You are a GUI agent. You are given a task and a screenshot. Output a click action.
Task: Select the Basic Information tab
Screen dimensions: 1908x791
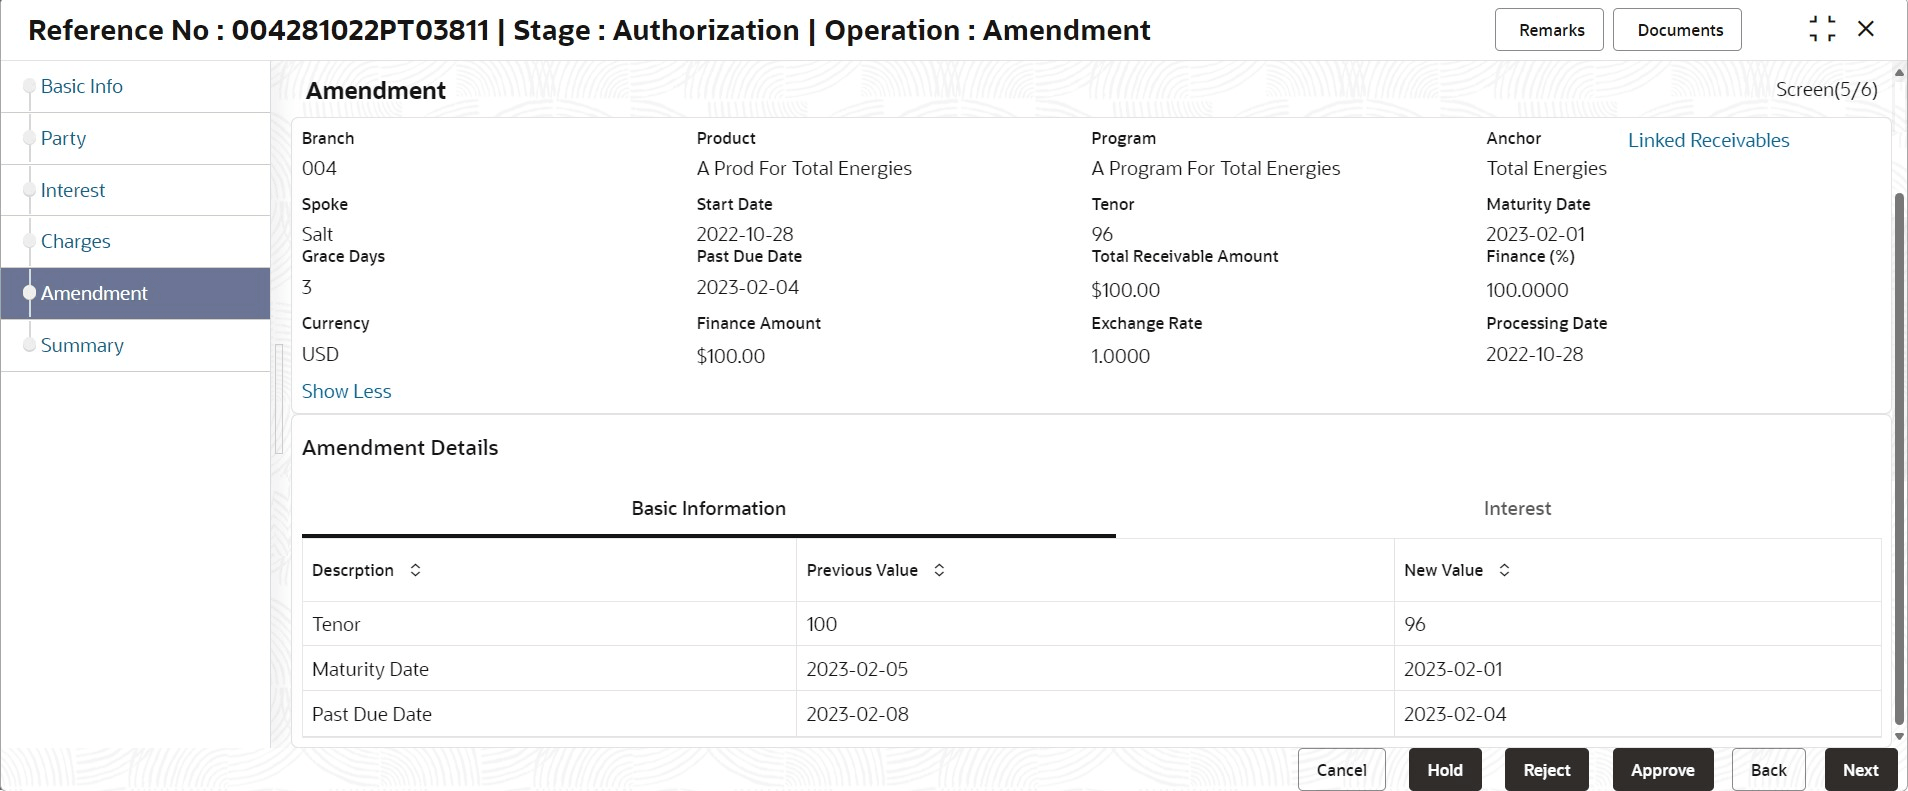tap(708, 508)
